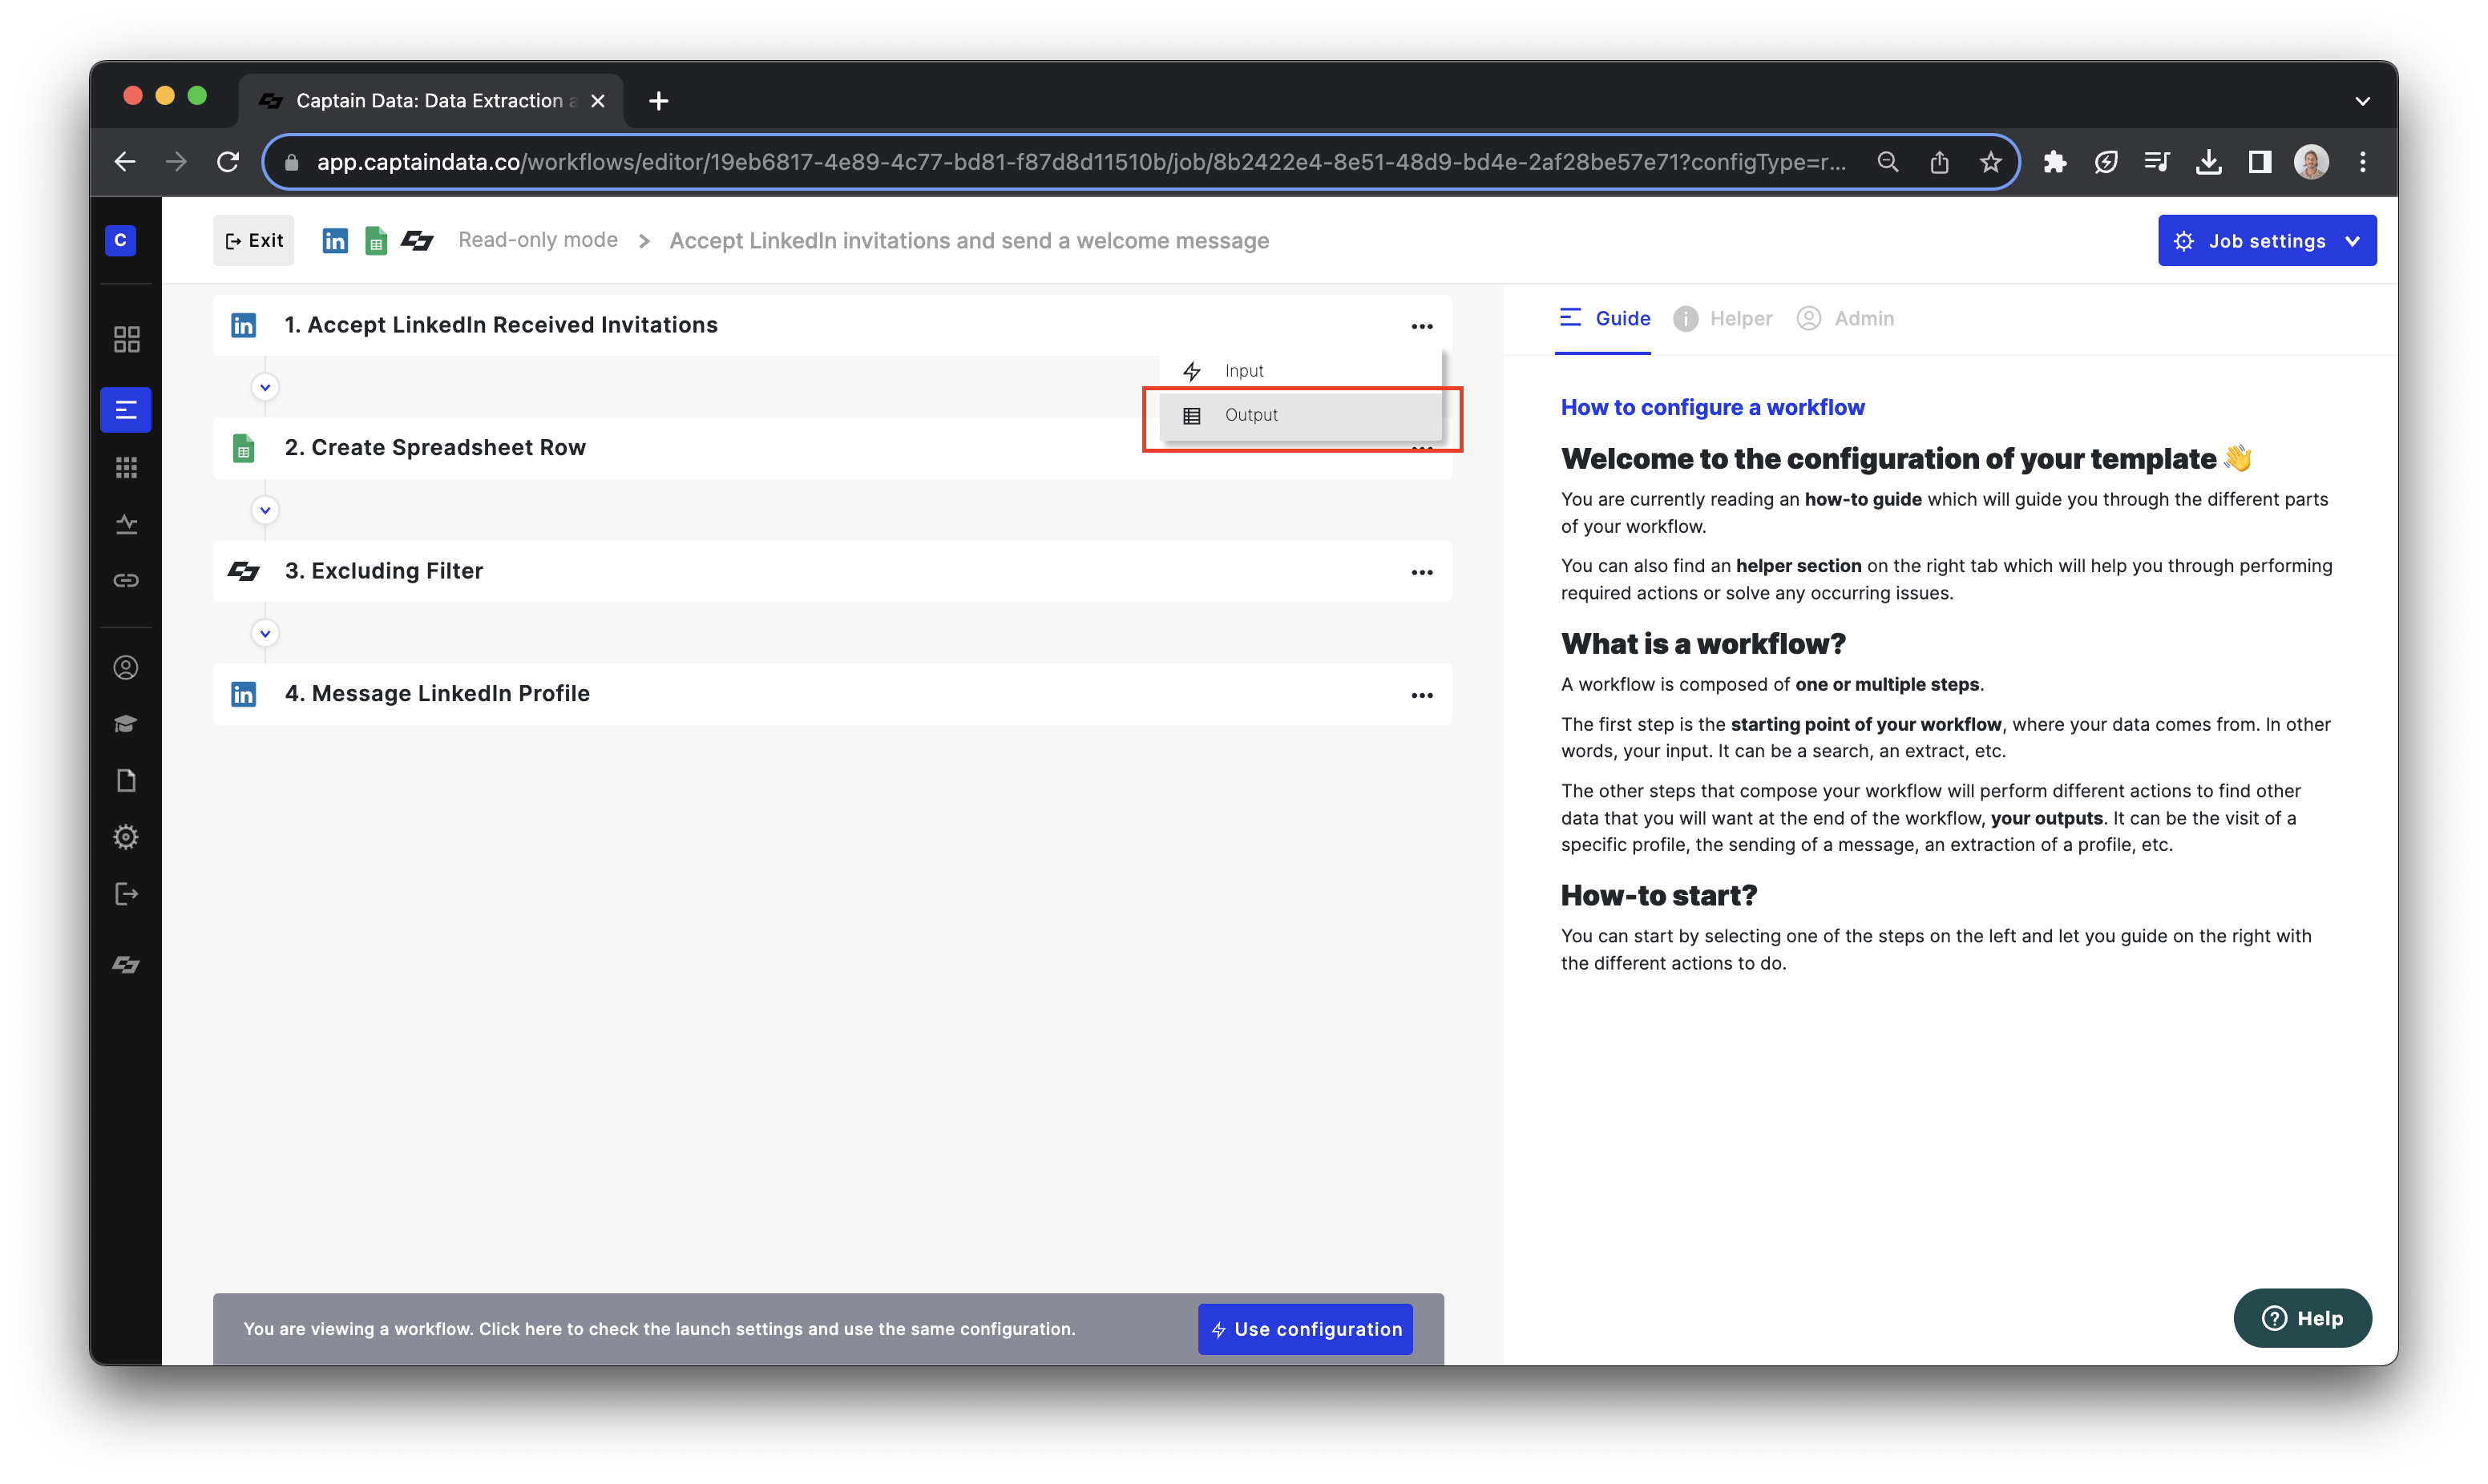2488x1484 pixels.
Task: Expand the chevron below Excluding Filter
Action: [x=265, y=633]
